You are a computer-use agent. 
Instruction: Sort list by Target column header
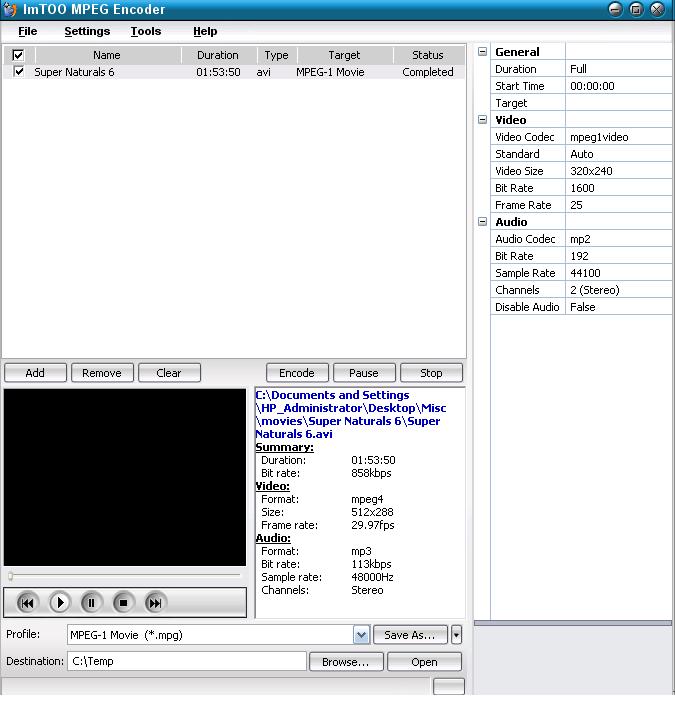pyautogui.click(x=344, y=55)
